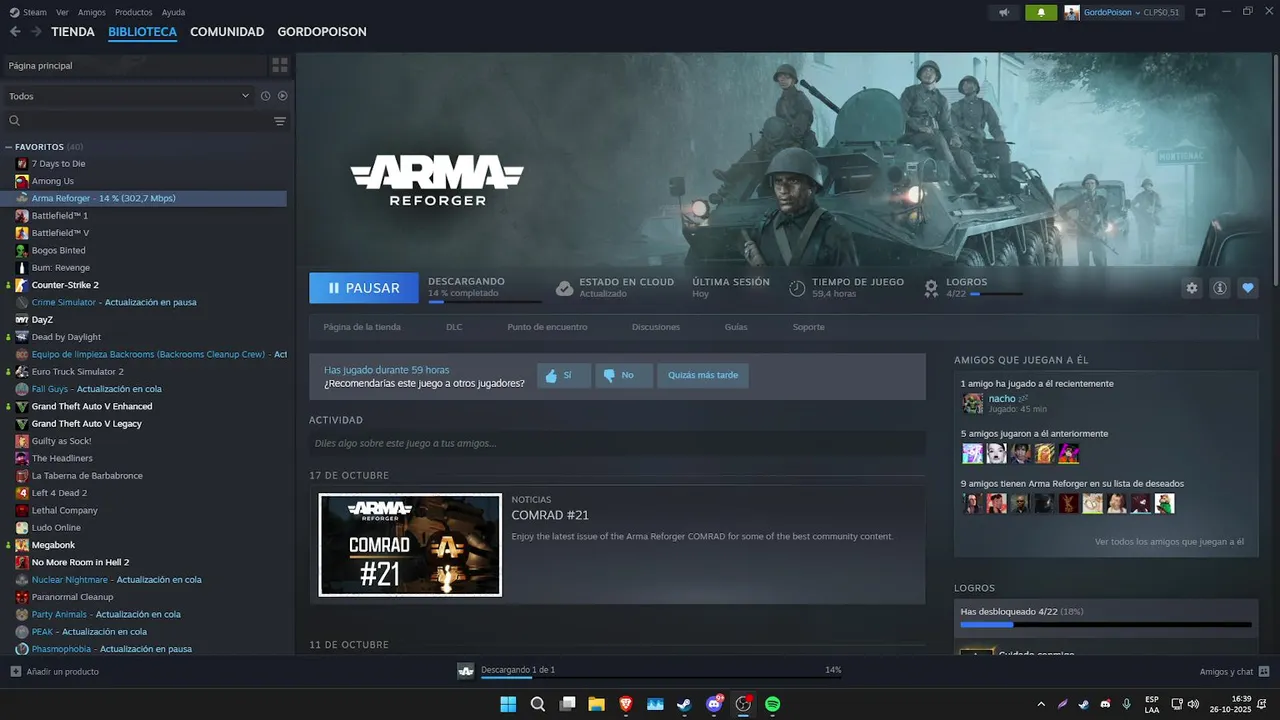Open nacho's friend avatar
Screen dimensions: 1280x720
coord(972,403)
